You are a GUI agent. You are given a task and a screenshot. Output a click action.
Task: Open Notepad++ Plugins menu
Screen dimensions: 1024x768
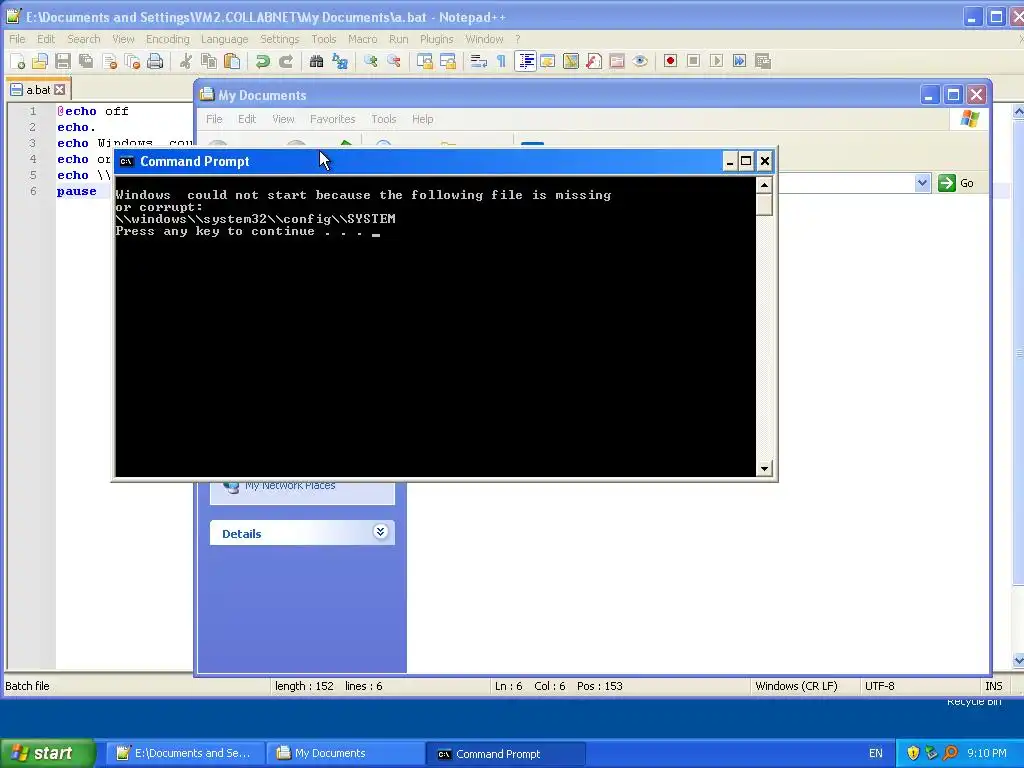[436, 39]
